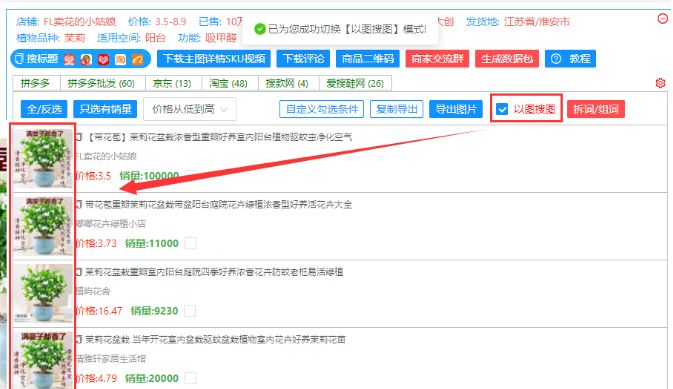Click the 价格:3.5 text
Viewport: 673px width, 389px height.
pyautogui.click(x=93, y=176)
